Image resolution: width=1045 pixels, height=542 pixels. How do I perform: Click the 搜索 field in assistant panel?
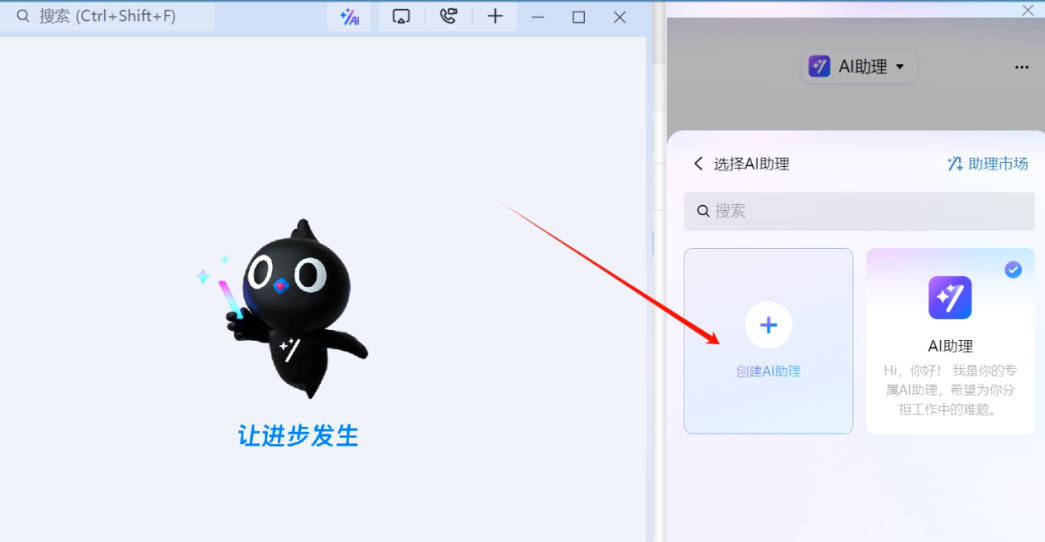click(x=859, y=211)
